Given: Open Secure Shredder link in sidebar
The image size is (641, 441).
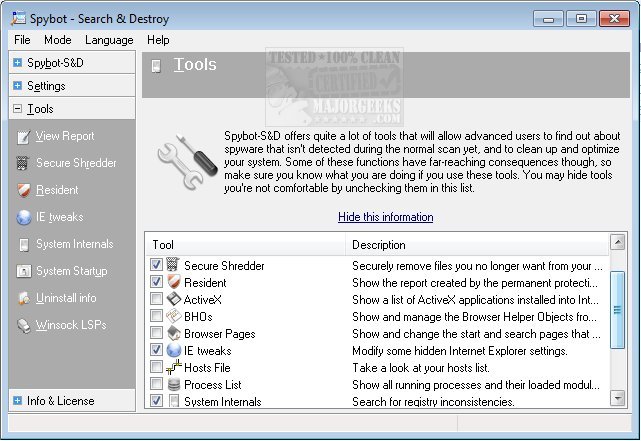Looking at the screenshot, I should (76, 163).
